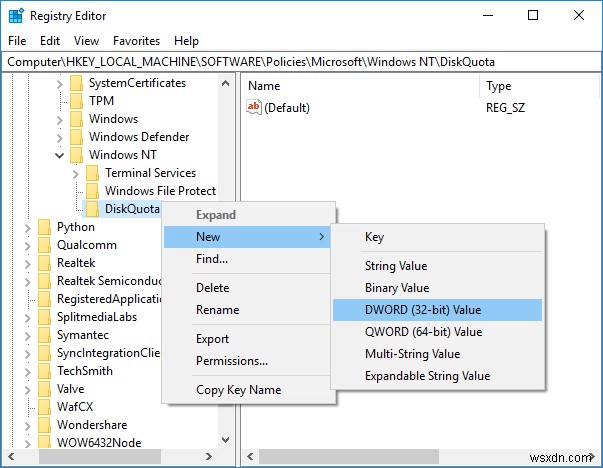Image resolution: width=603 pixels, height=468 pixels.
Task: Click the WOW6432Node folder icon
Action: [44, 443]
